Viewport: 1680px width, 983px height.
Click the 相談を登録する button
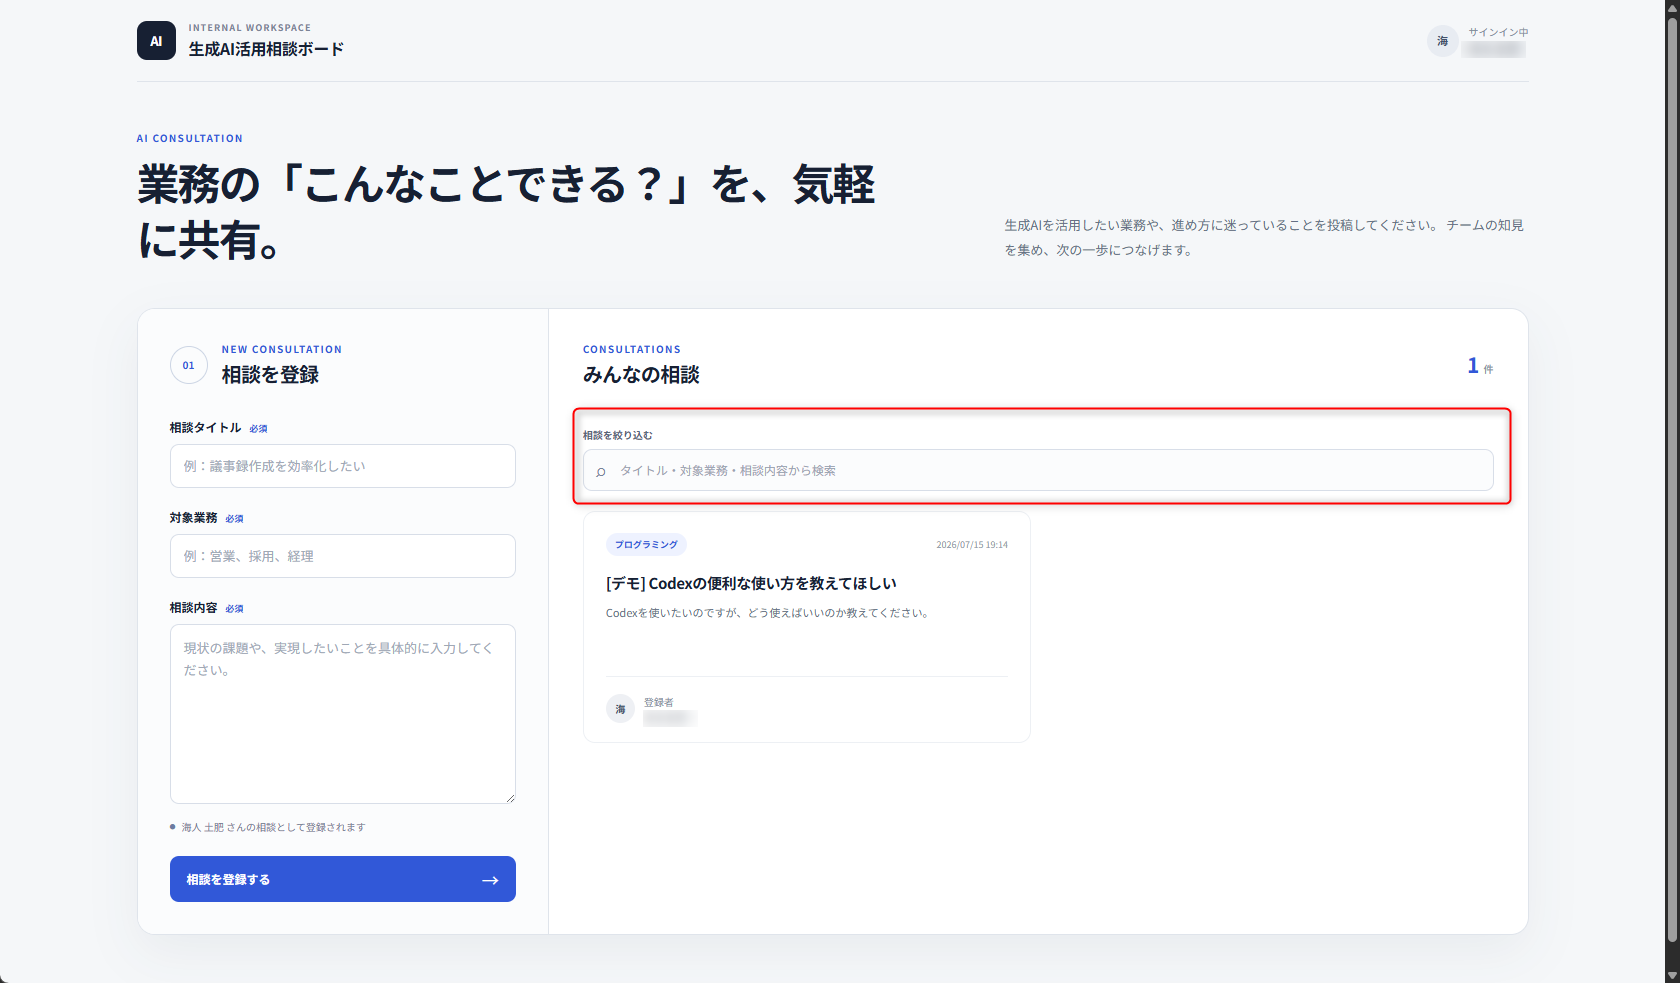[343, 879]
